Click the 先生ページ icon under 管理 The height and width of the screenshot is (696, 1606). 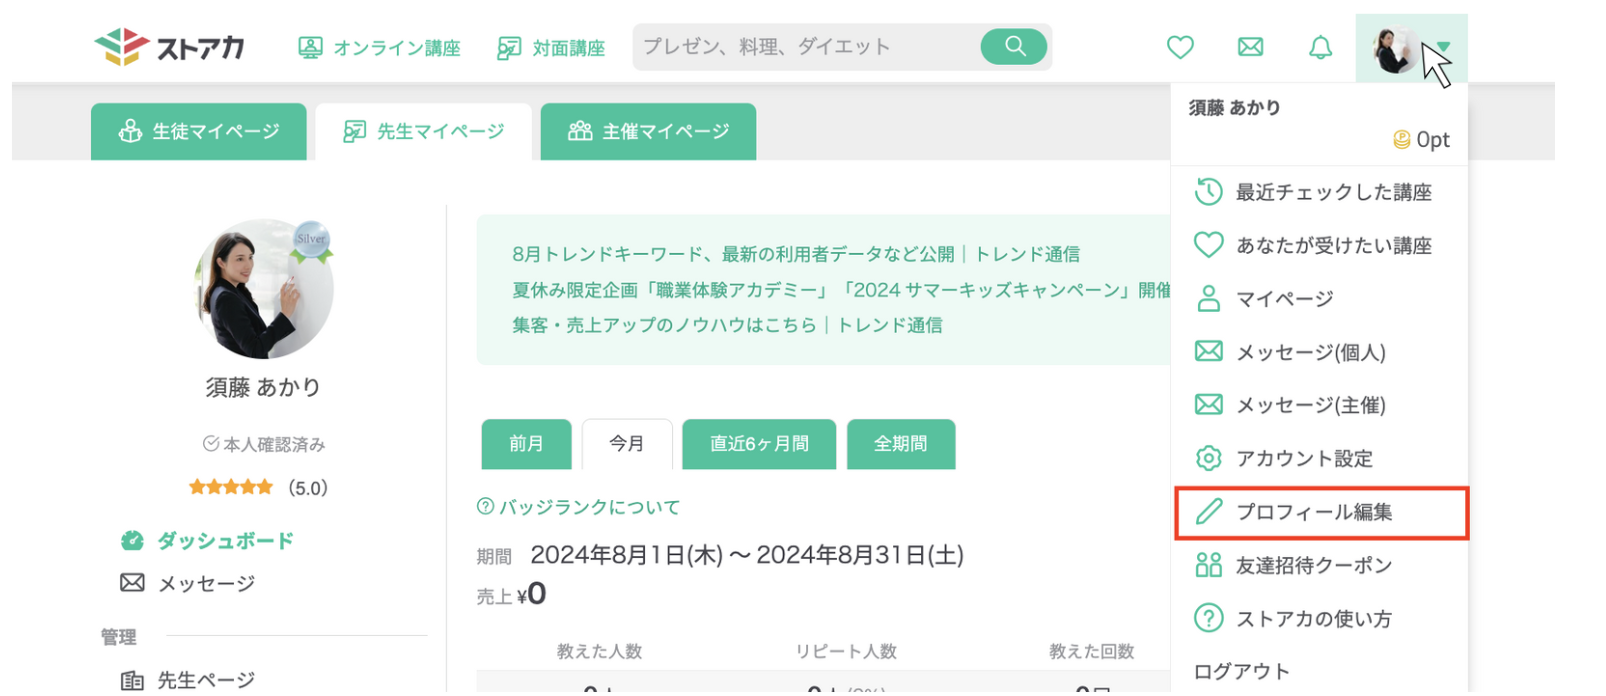tap(131, 679)
